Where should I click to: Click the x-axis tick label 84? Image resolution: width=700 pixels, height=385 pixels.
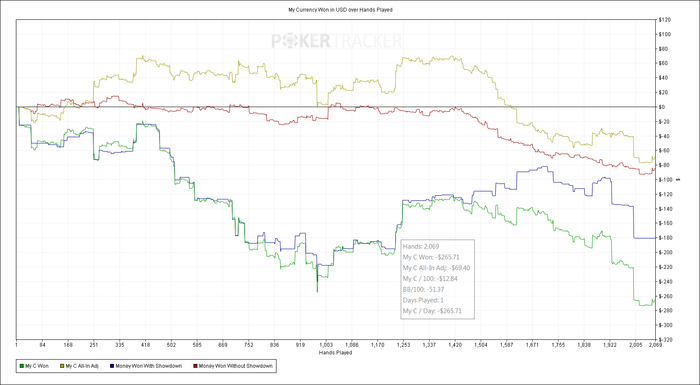click(42, 345)
